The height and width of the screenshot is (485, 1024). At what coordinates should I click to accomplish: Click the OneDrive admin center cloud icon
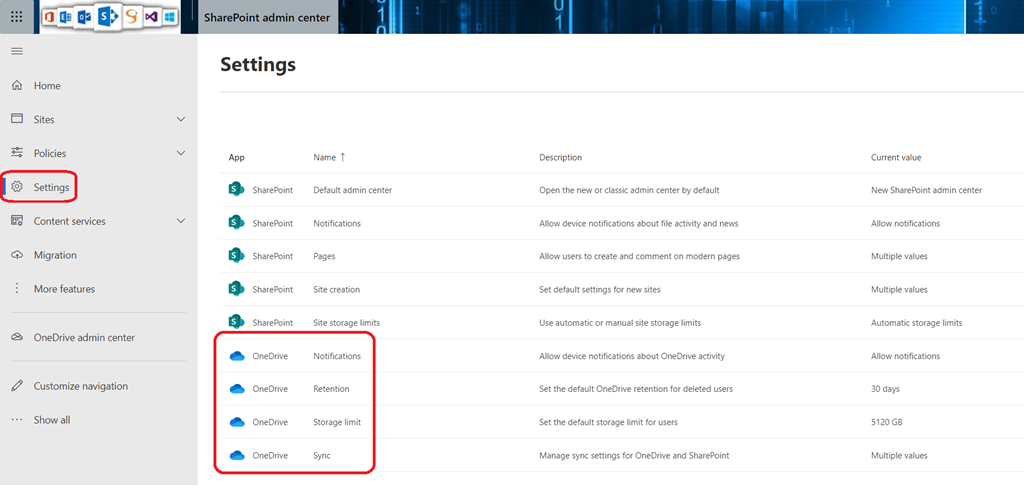[x=17, y=338]
